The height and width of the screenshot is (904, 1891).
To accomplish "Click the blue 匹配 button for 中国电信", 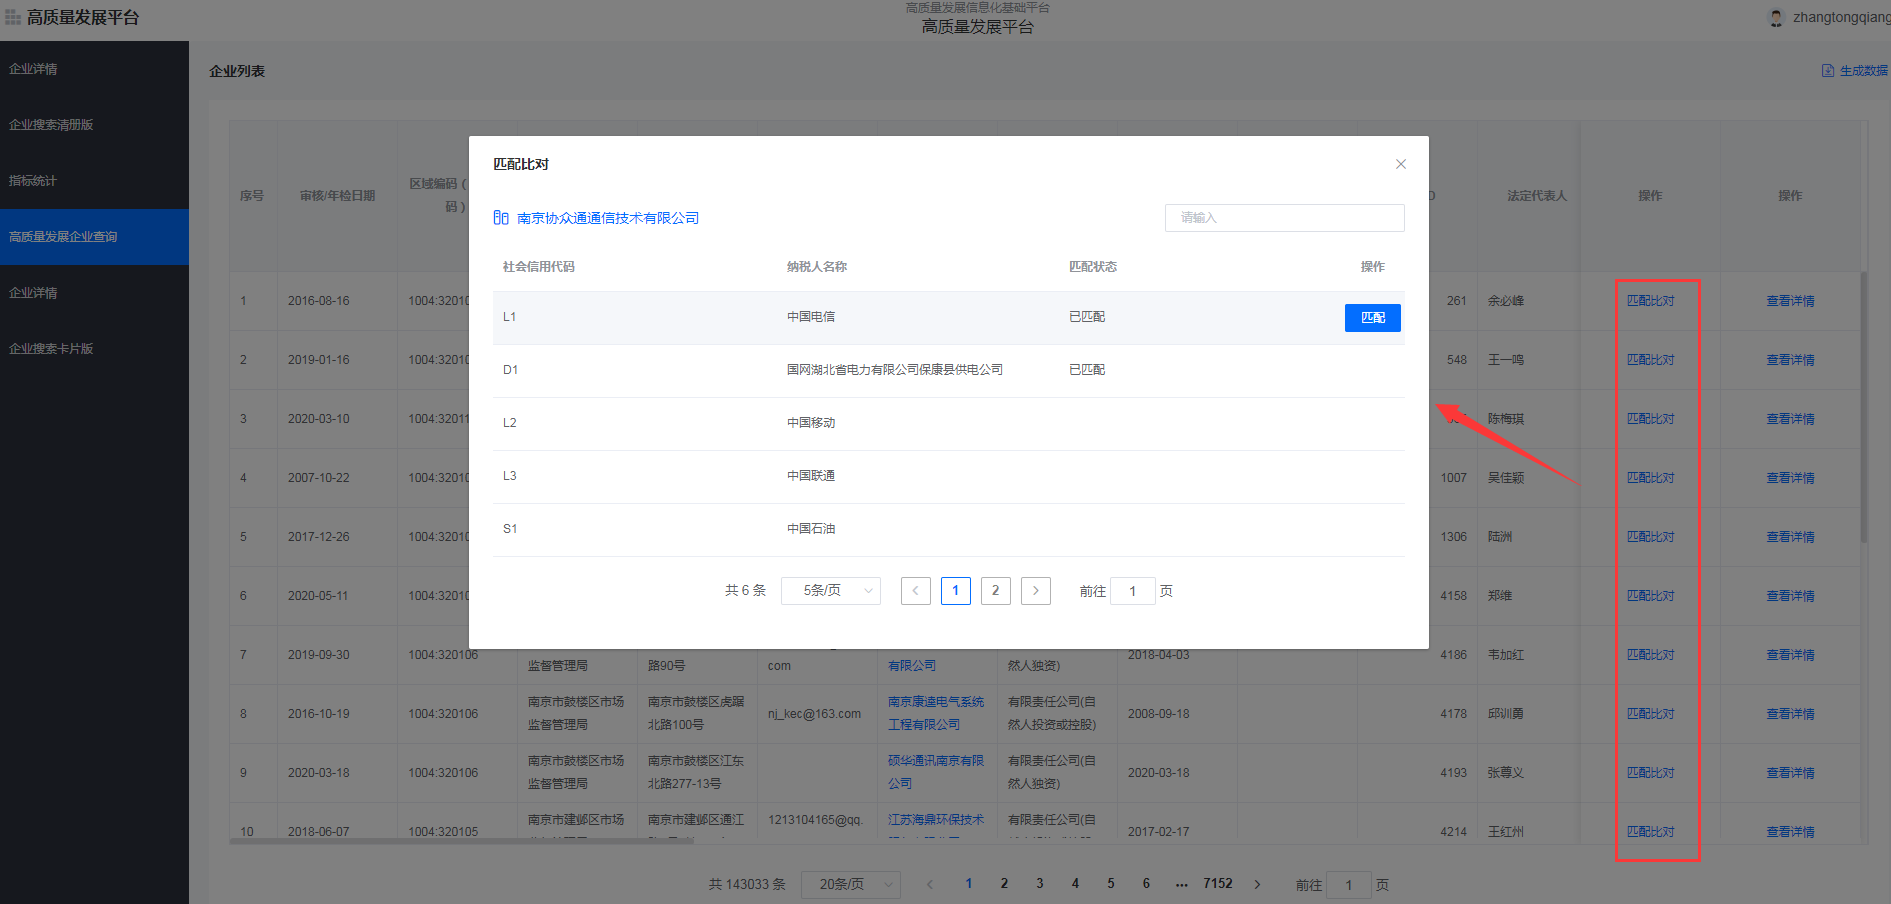I will [x=1373, y=318].
